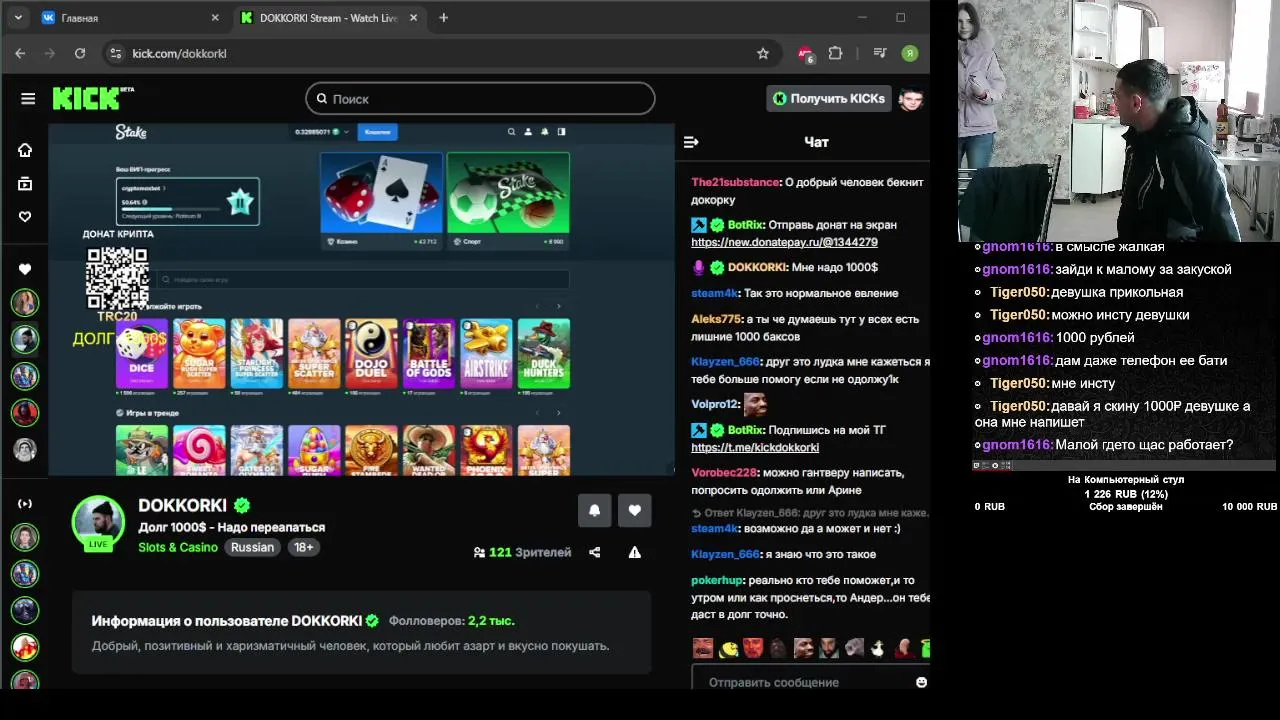Click the Получить KICKs button
The image size is (1280, 720).
click(x=828, y=98)
